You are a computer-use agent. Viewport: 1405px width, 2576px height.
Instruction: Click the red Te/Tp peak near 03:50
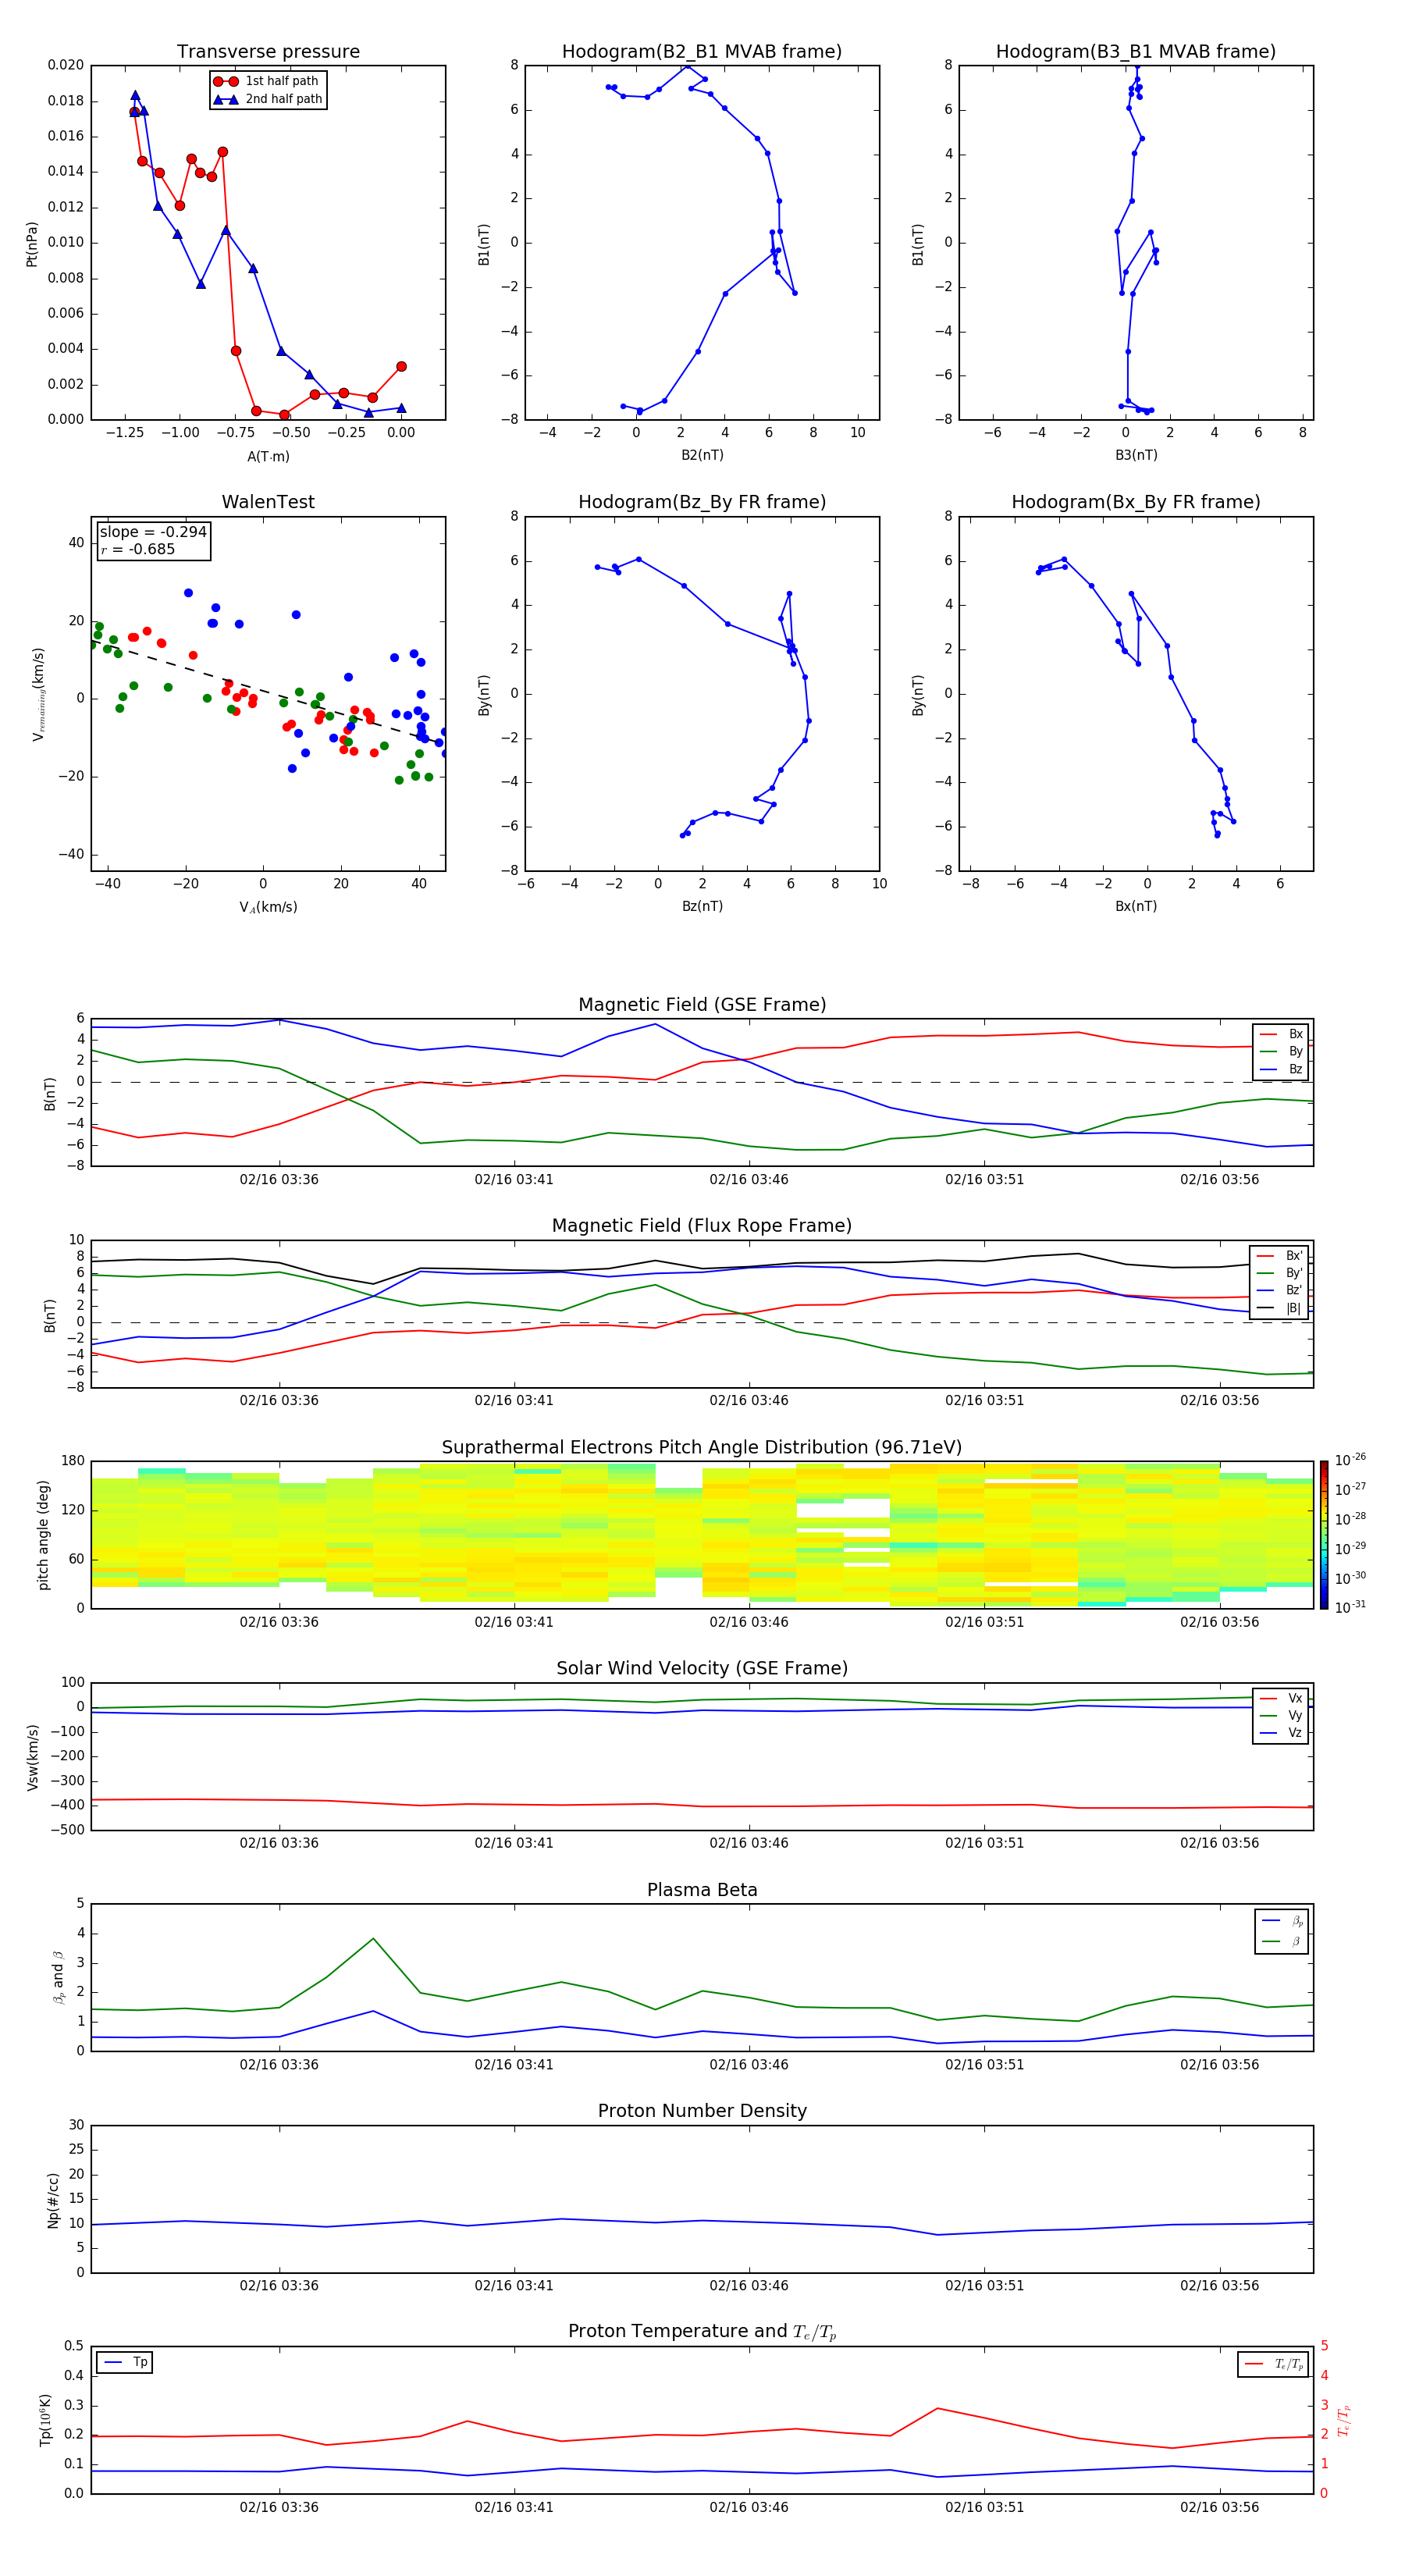[937, 2408]
